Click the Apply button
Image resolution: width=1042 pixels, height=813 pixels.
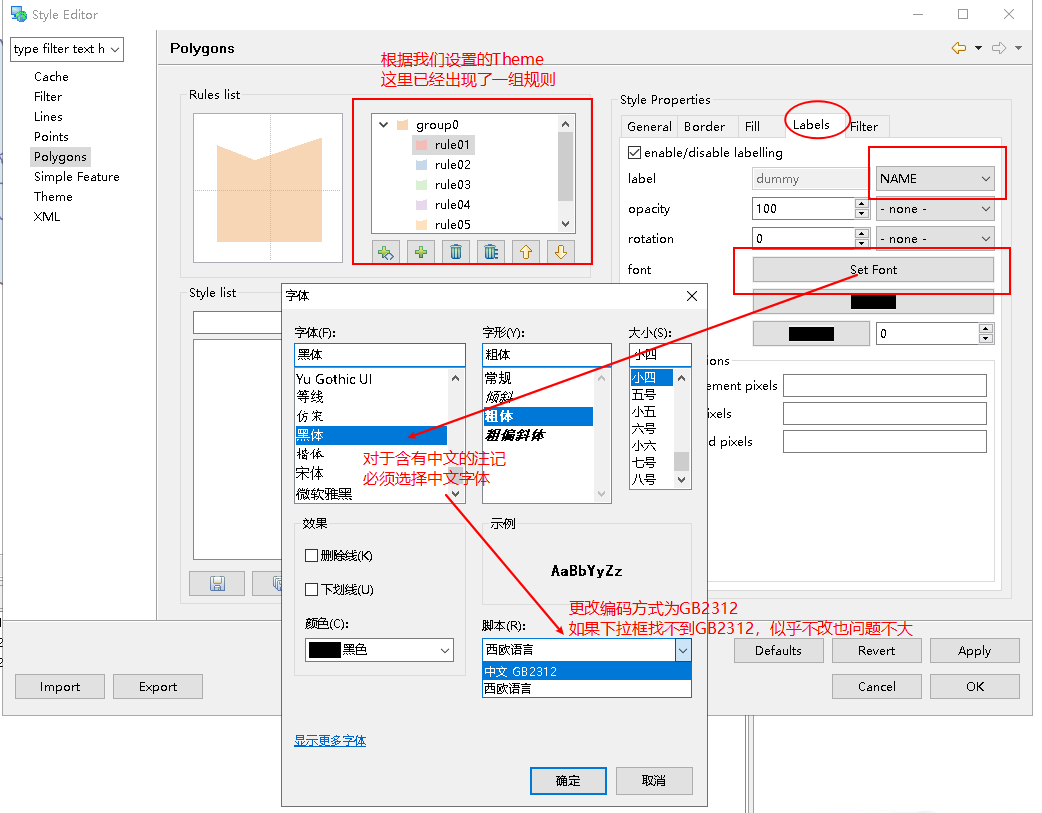click(x=974, y=651)
